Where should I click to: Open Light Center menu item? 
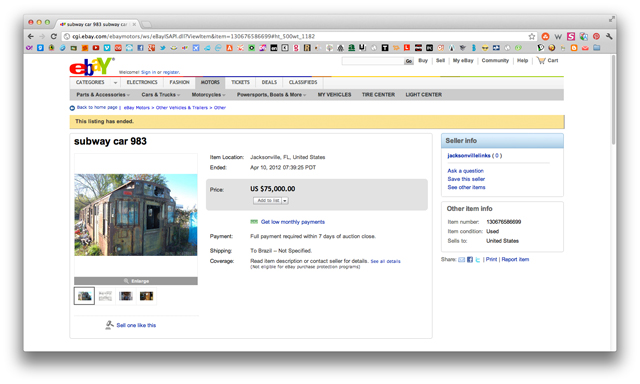coord(423,95)
